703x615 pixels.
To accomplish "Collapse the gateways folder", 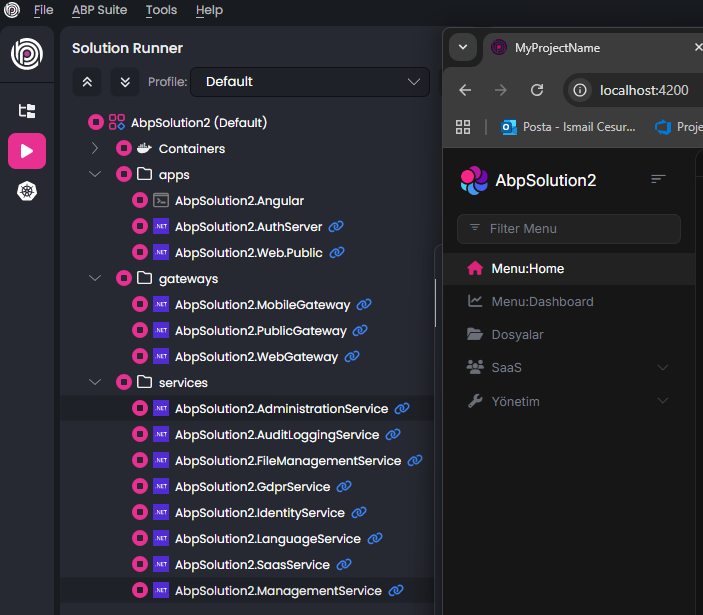I will [x=95, y=279].
